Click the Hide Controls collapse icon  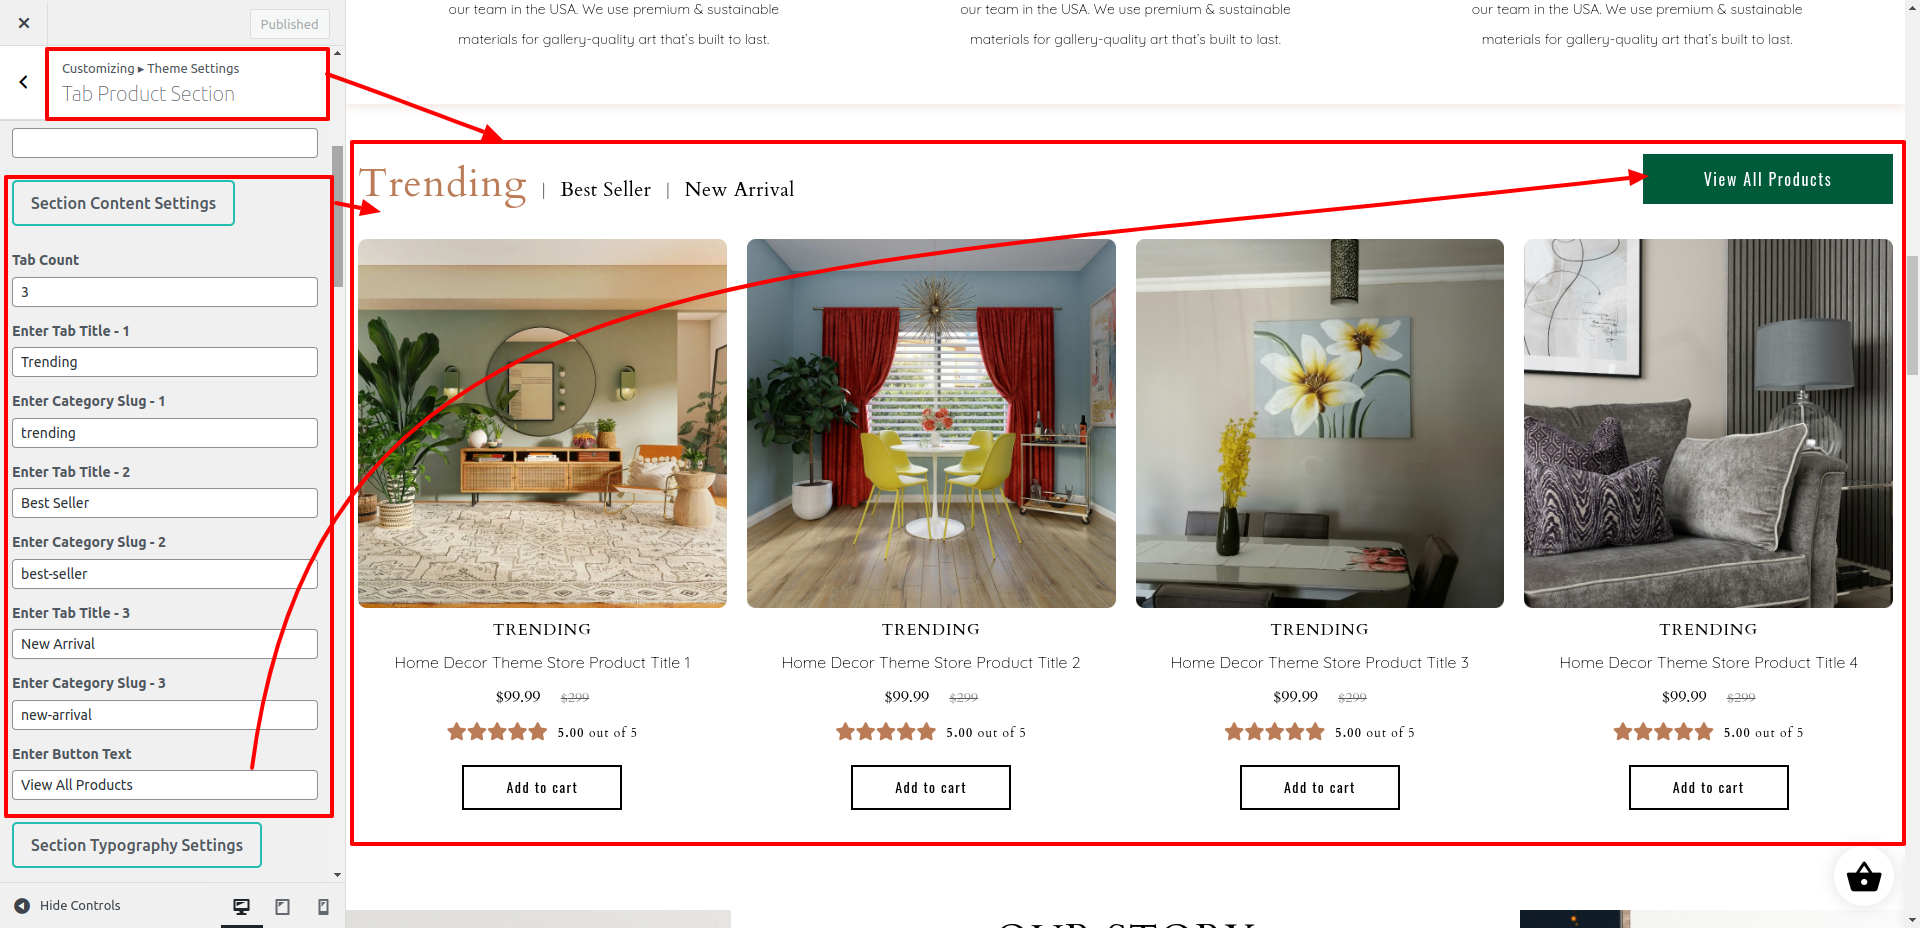22,906
